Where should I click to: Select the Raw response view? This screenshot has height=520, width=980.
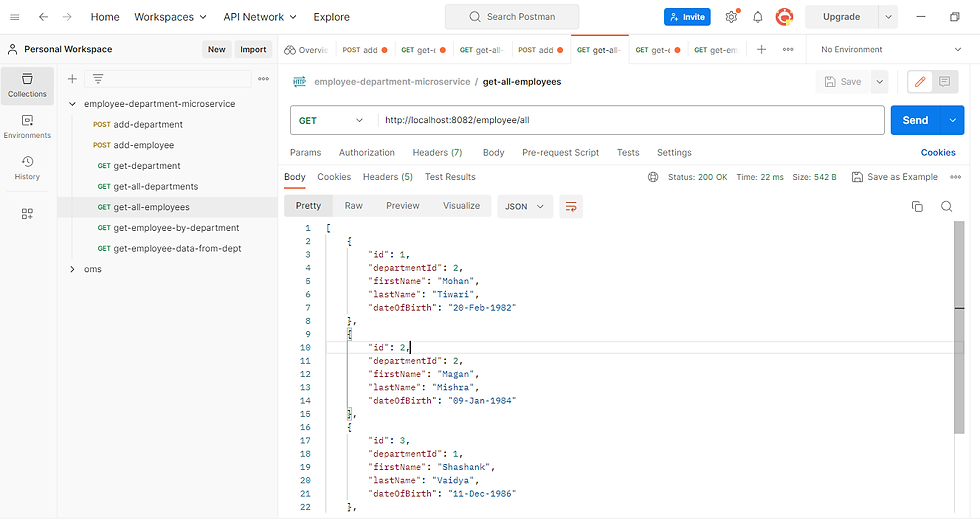click(354, 206)
